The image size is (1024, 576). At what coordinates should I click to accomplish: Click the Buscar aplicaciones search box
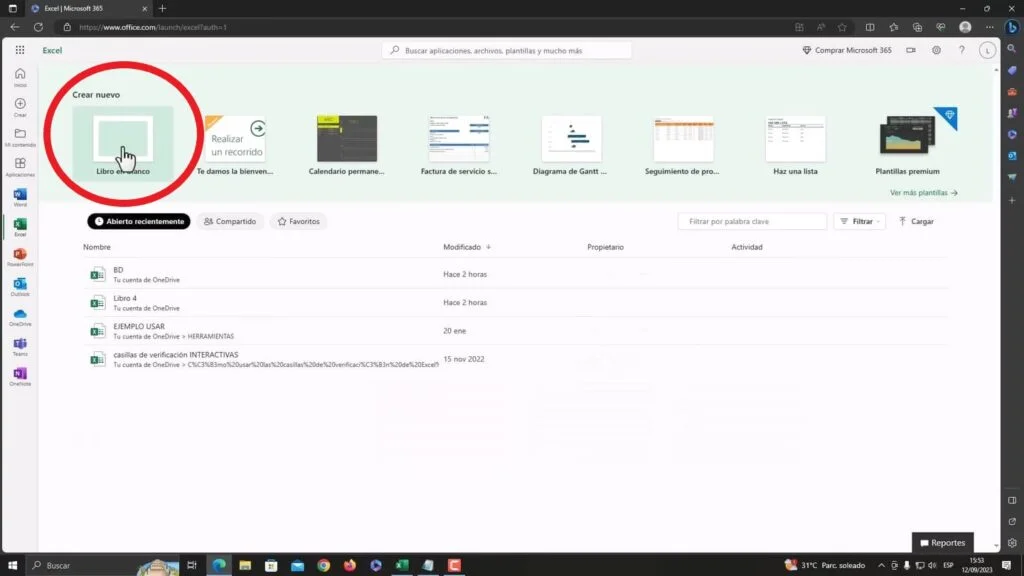pyautogui.click(x=507, y=50)
